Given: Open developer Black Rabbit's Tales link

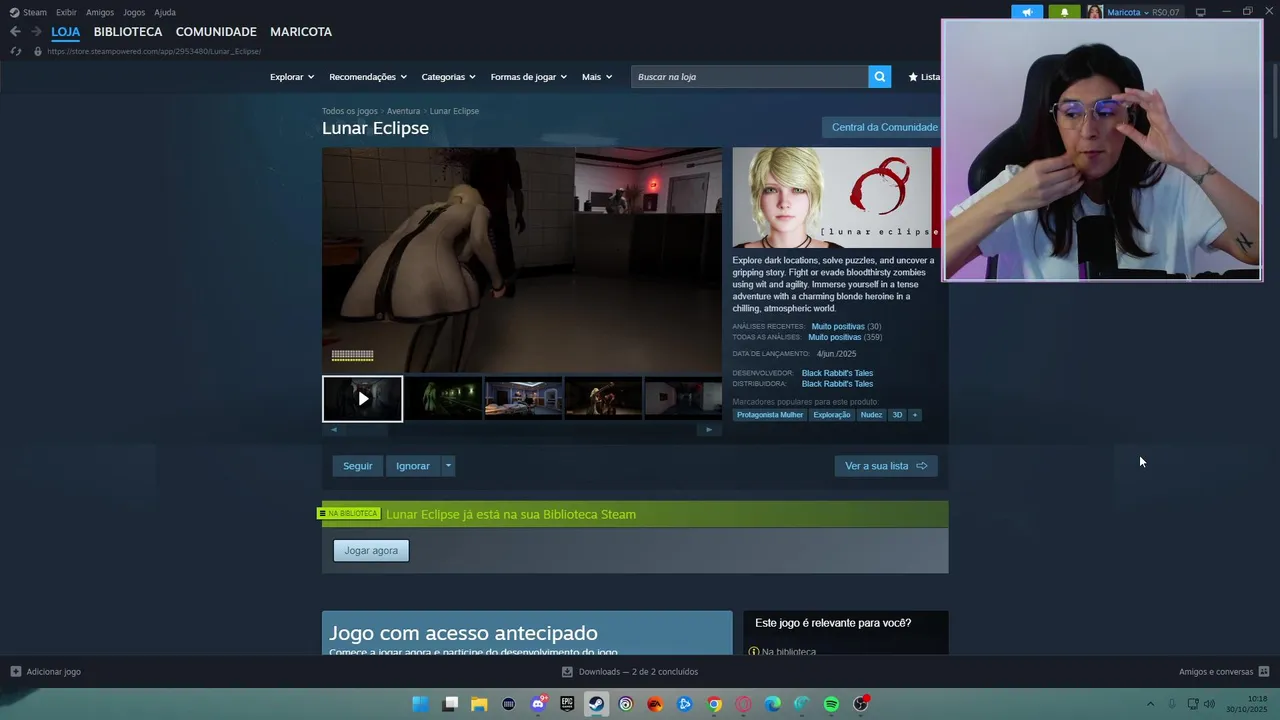Looking at the screenshot, I should pos(837,373).
